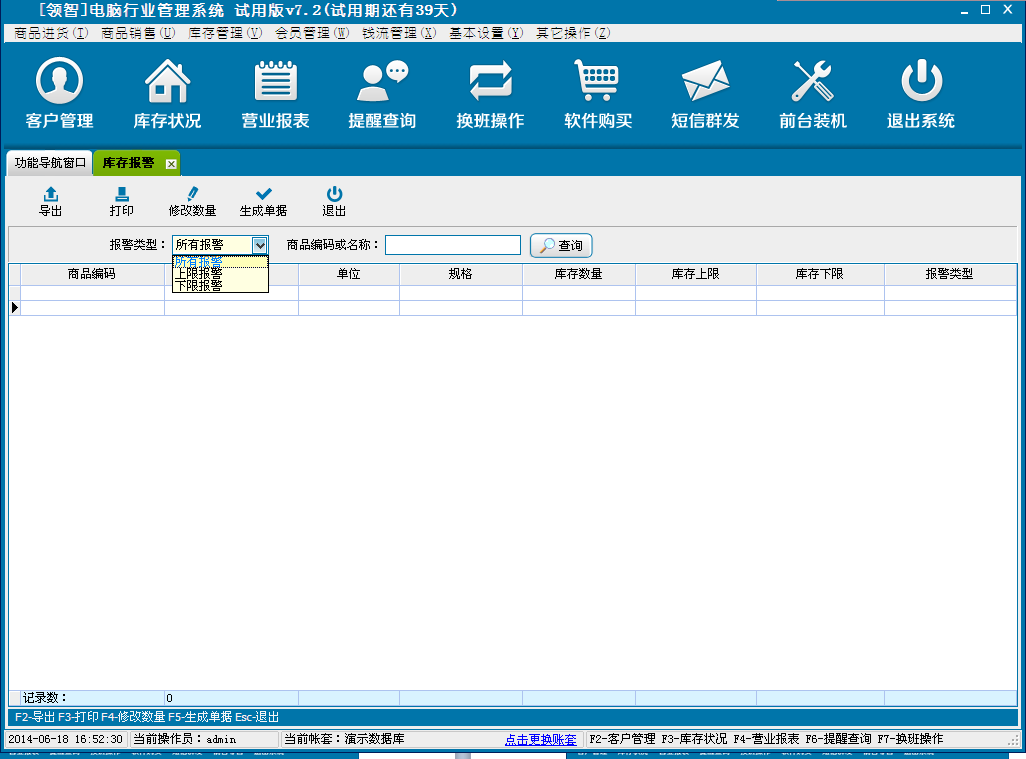Switch to the 功能导航窗口 tab
The image size is (1026, 759).
click(x=50, y=163)
